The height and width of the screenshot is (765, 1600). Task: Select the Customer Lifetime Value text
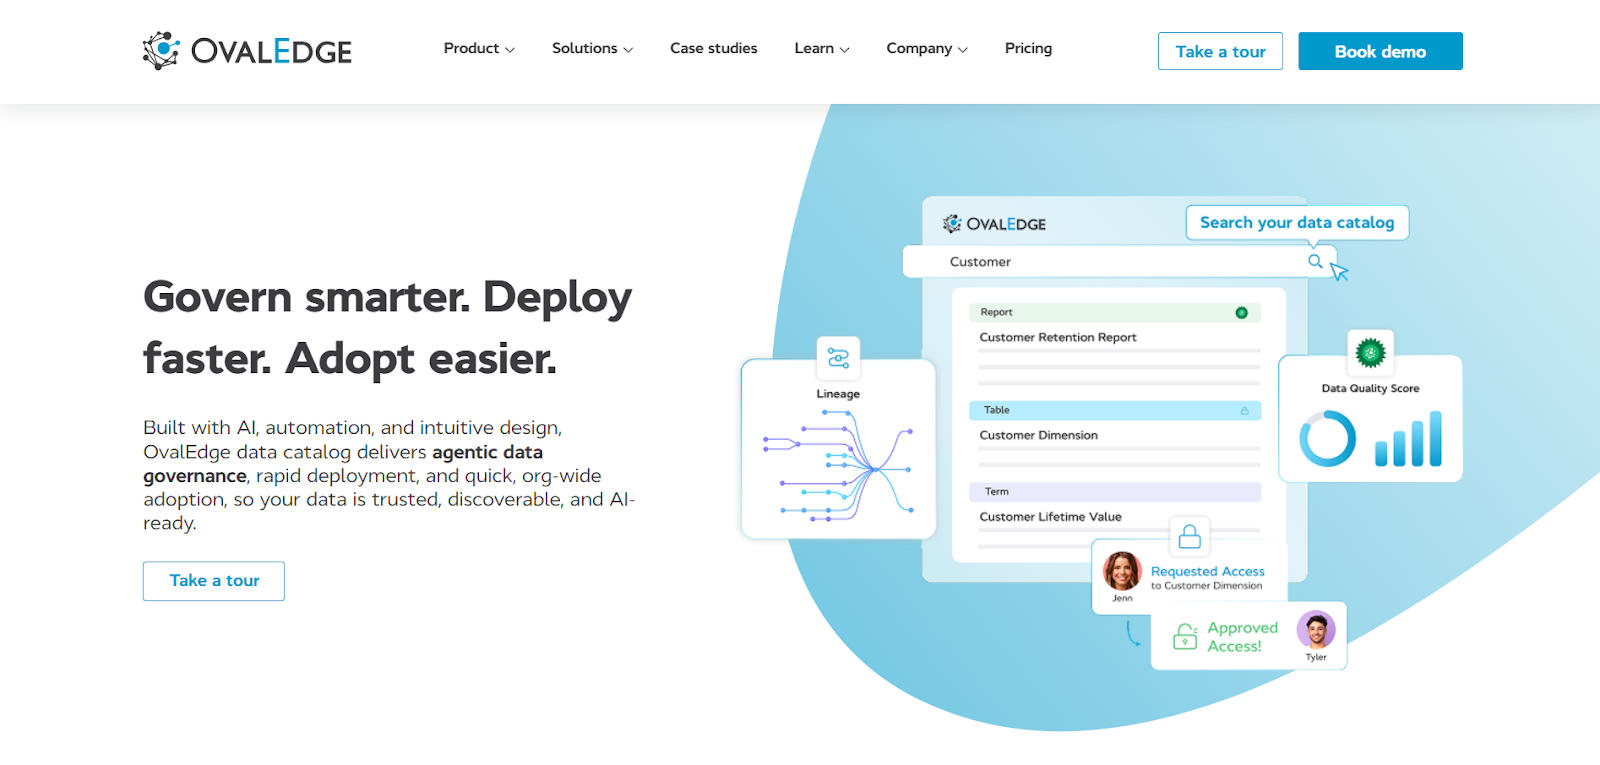click(1050, 517)
